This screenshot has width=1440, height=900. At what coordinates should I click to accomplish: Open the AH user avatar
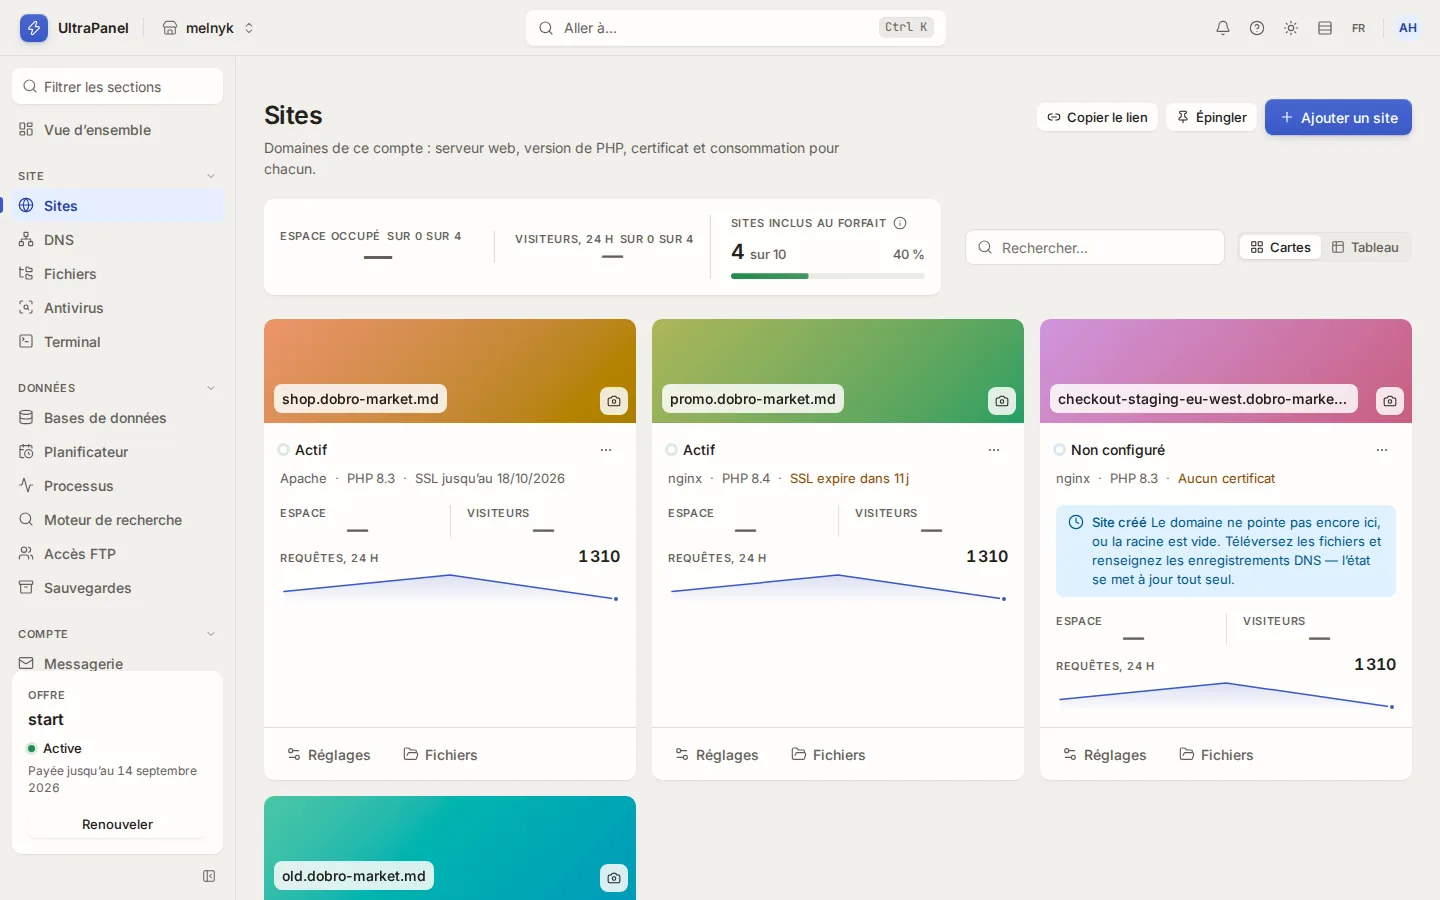pyautogui.click(x=1408, y=28)
